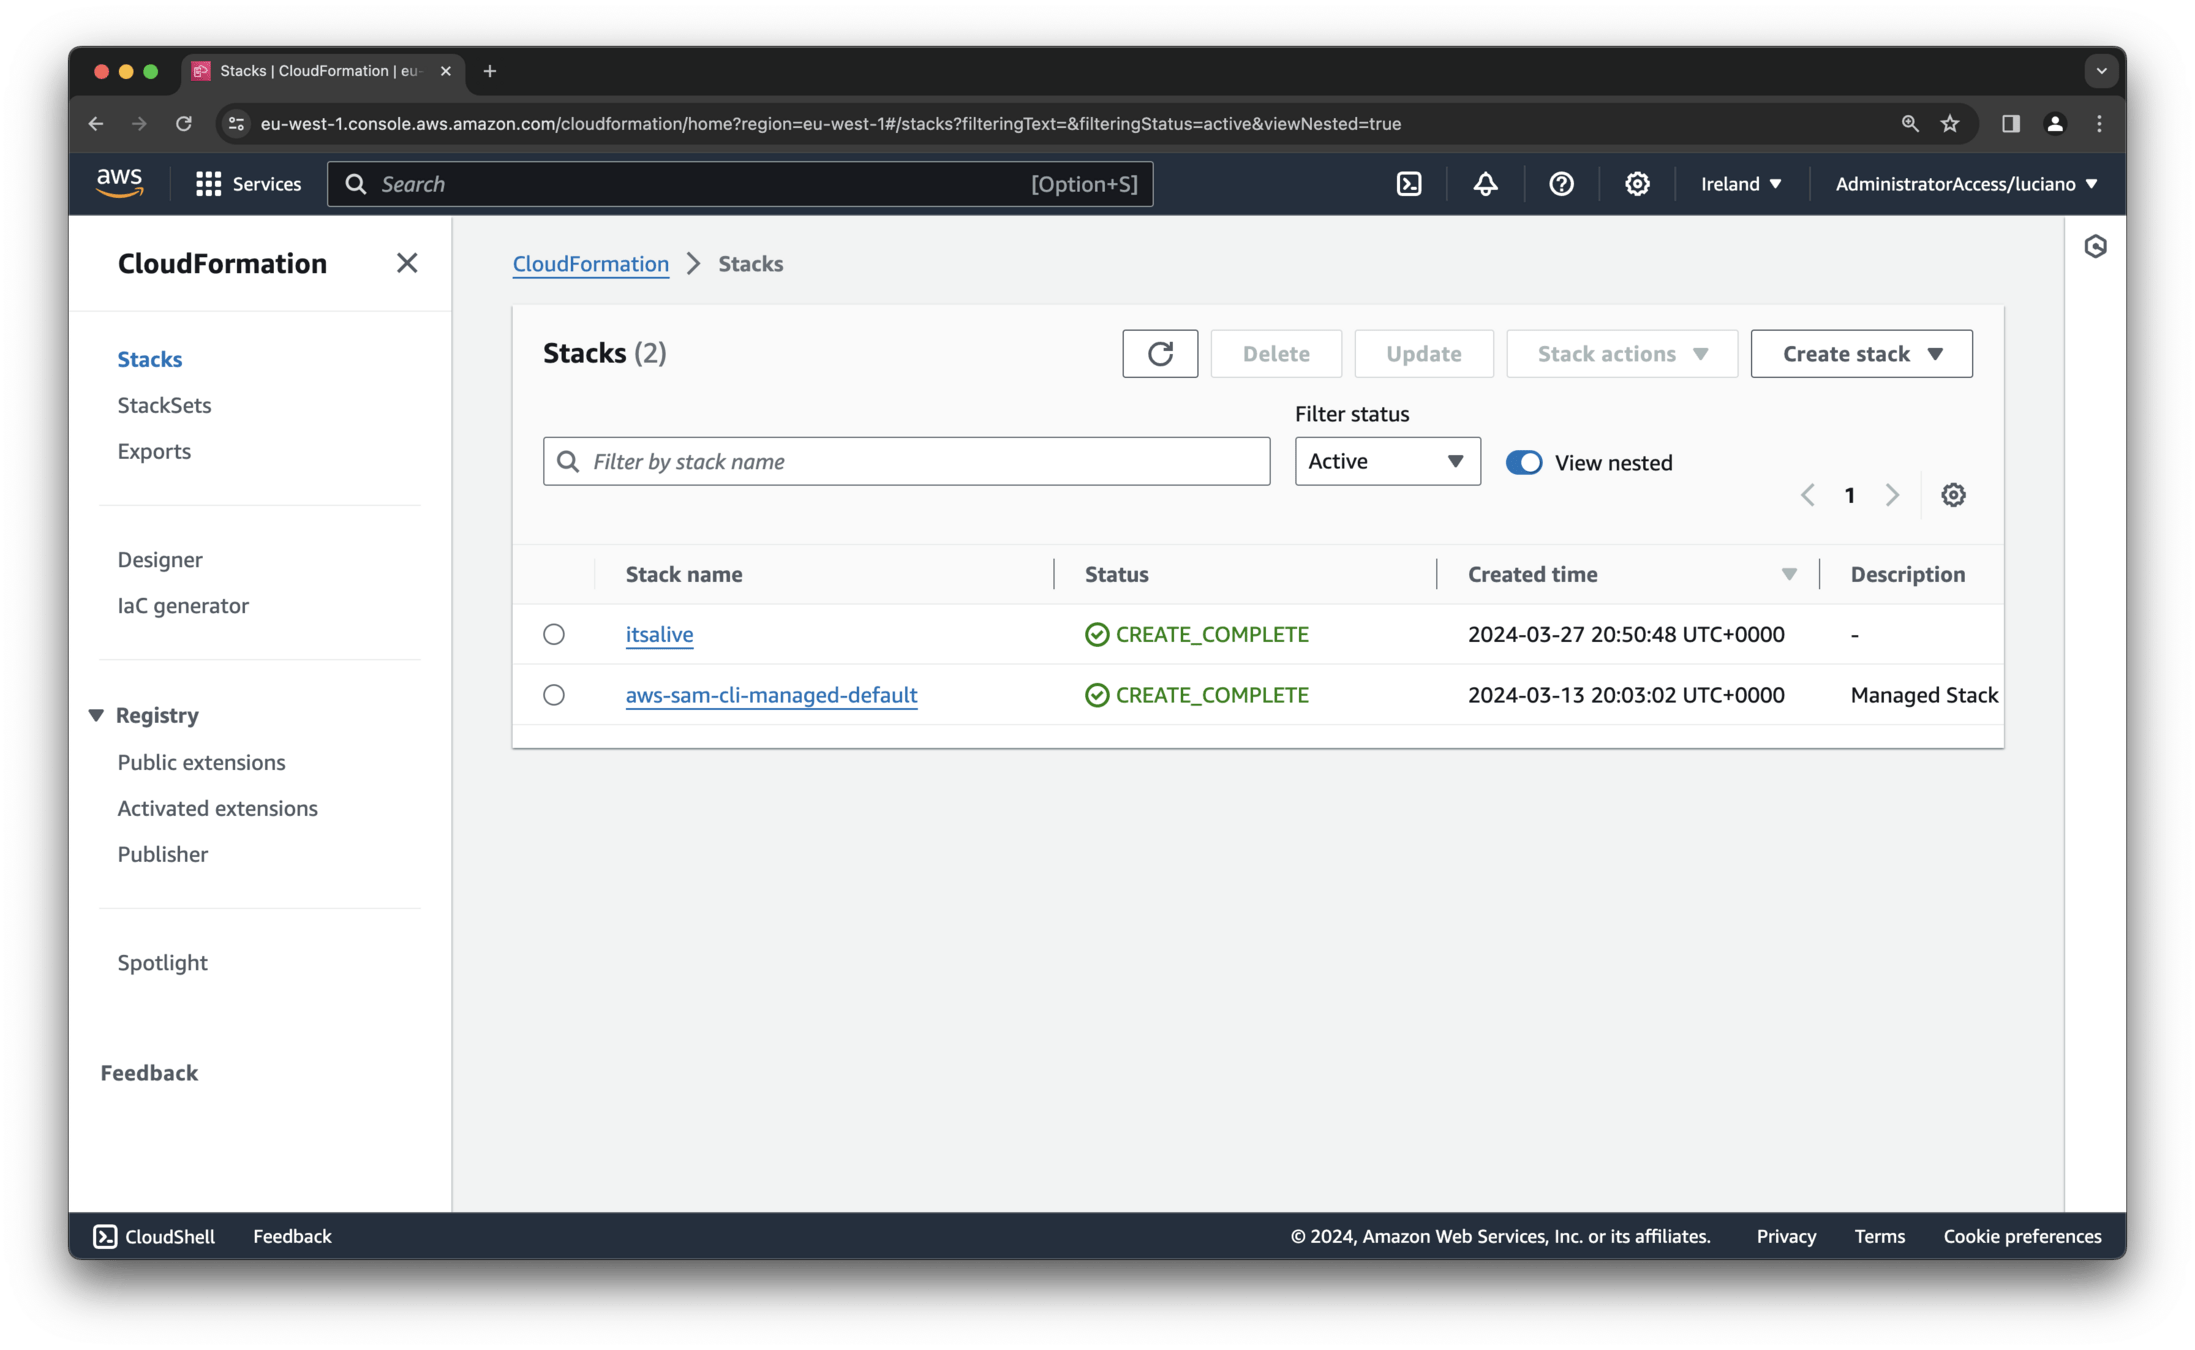Screen dimensions: 2195x1350
Task: Open Exports in the sidebar
Action: point(154,451)
